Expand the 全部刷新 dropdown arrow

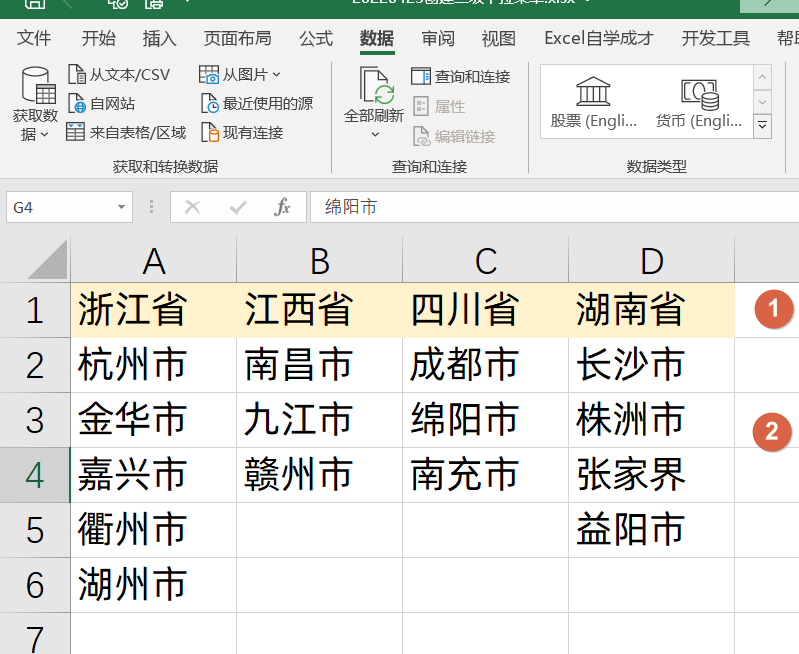[375, 135]
